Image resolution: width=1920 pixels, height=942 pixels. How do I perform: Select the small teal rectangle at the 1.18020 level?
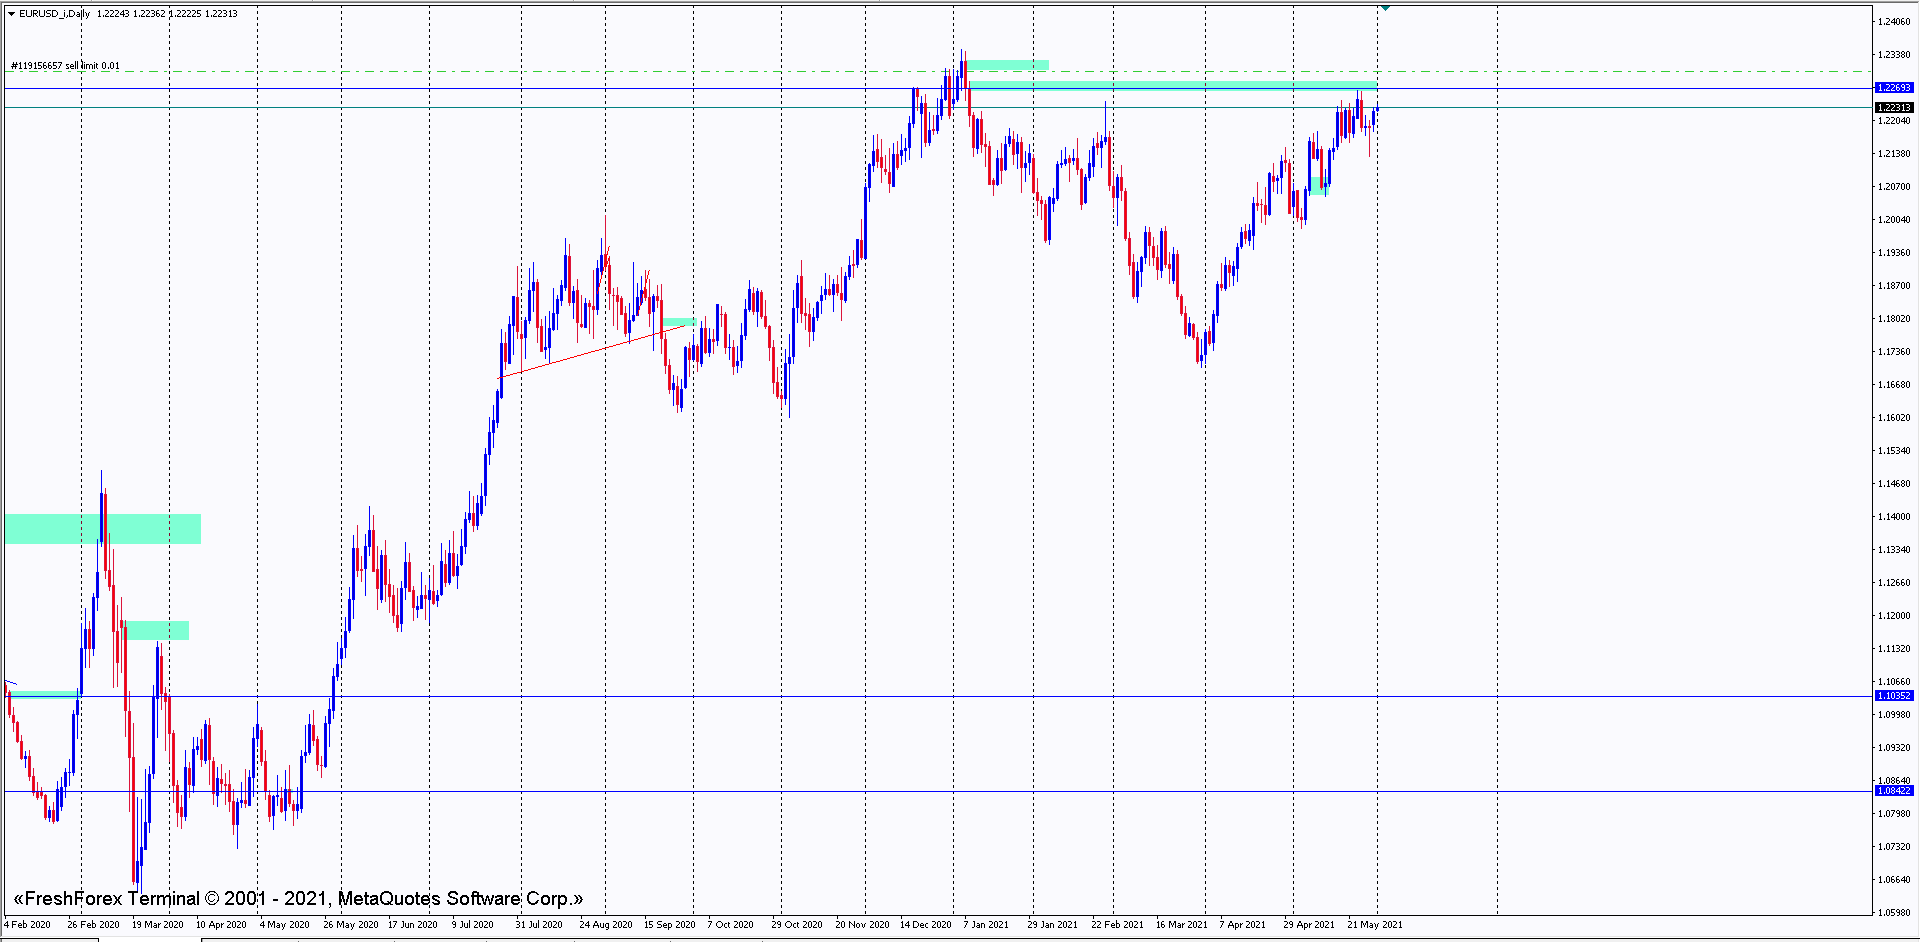tap(679, 322)
